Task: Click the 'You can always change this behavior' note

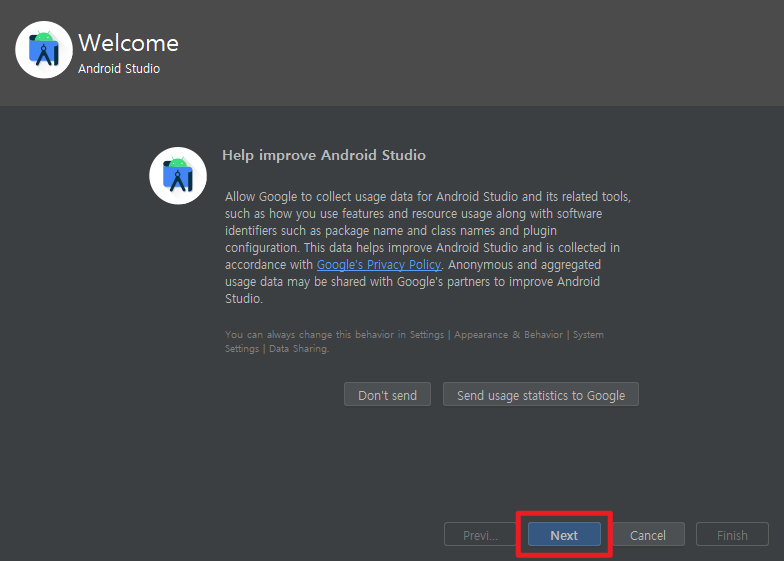Action: 414,342
